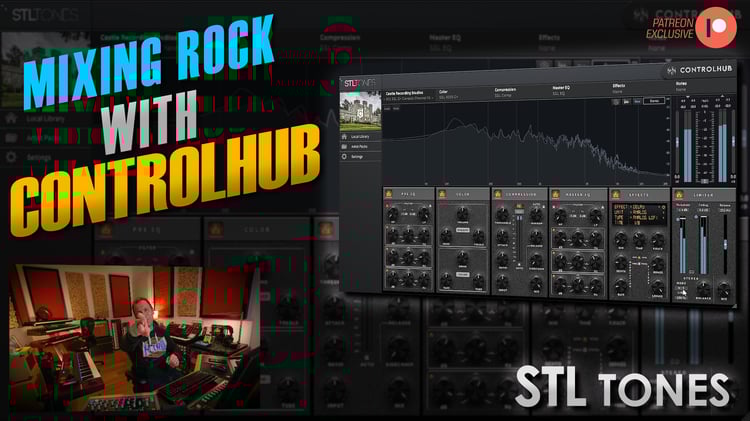The width and height of the screenshot is (750, 421).
Task: Click the lower Color section mode button
Action: point(463,274)
